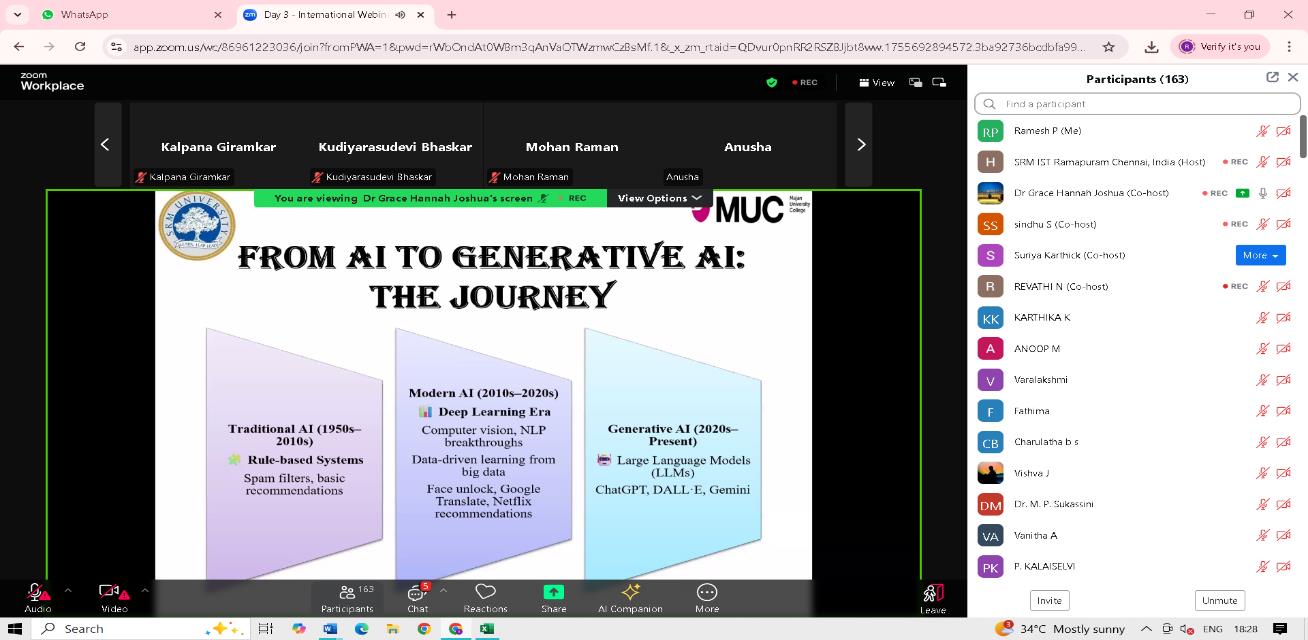Image resolution: width=1308 pixels, height=640 pixels.
Task: Click video-off icon for Vanitha A
Action: click(x=1284, y=535)
